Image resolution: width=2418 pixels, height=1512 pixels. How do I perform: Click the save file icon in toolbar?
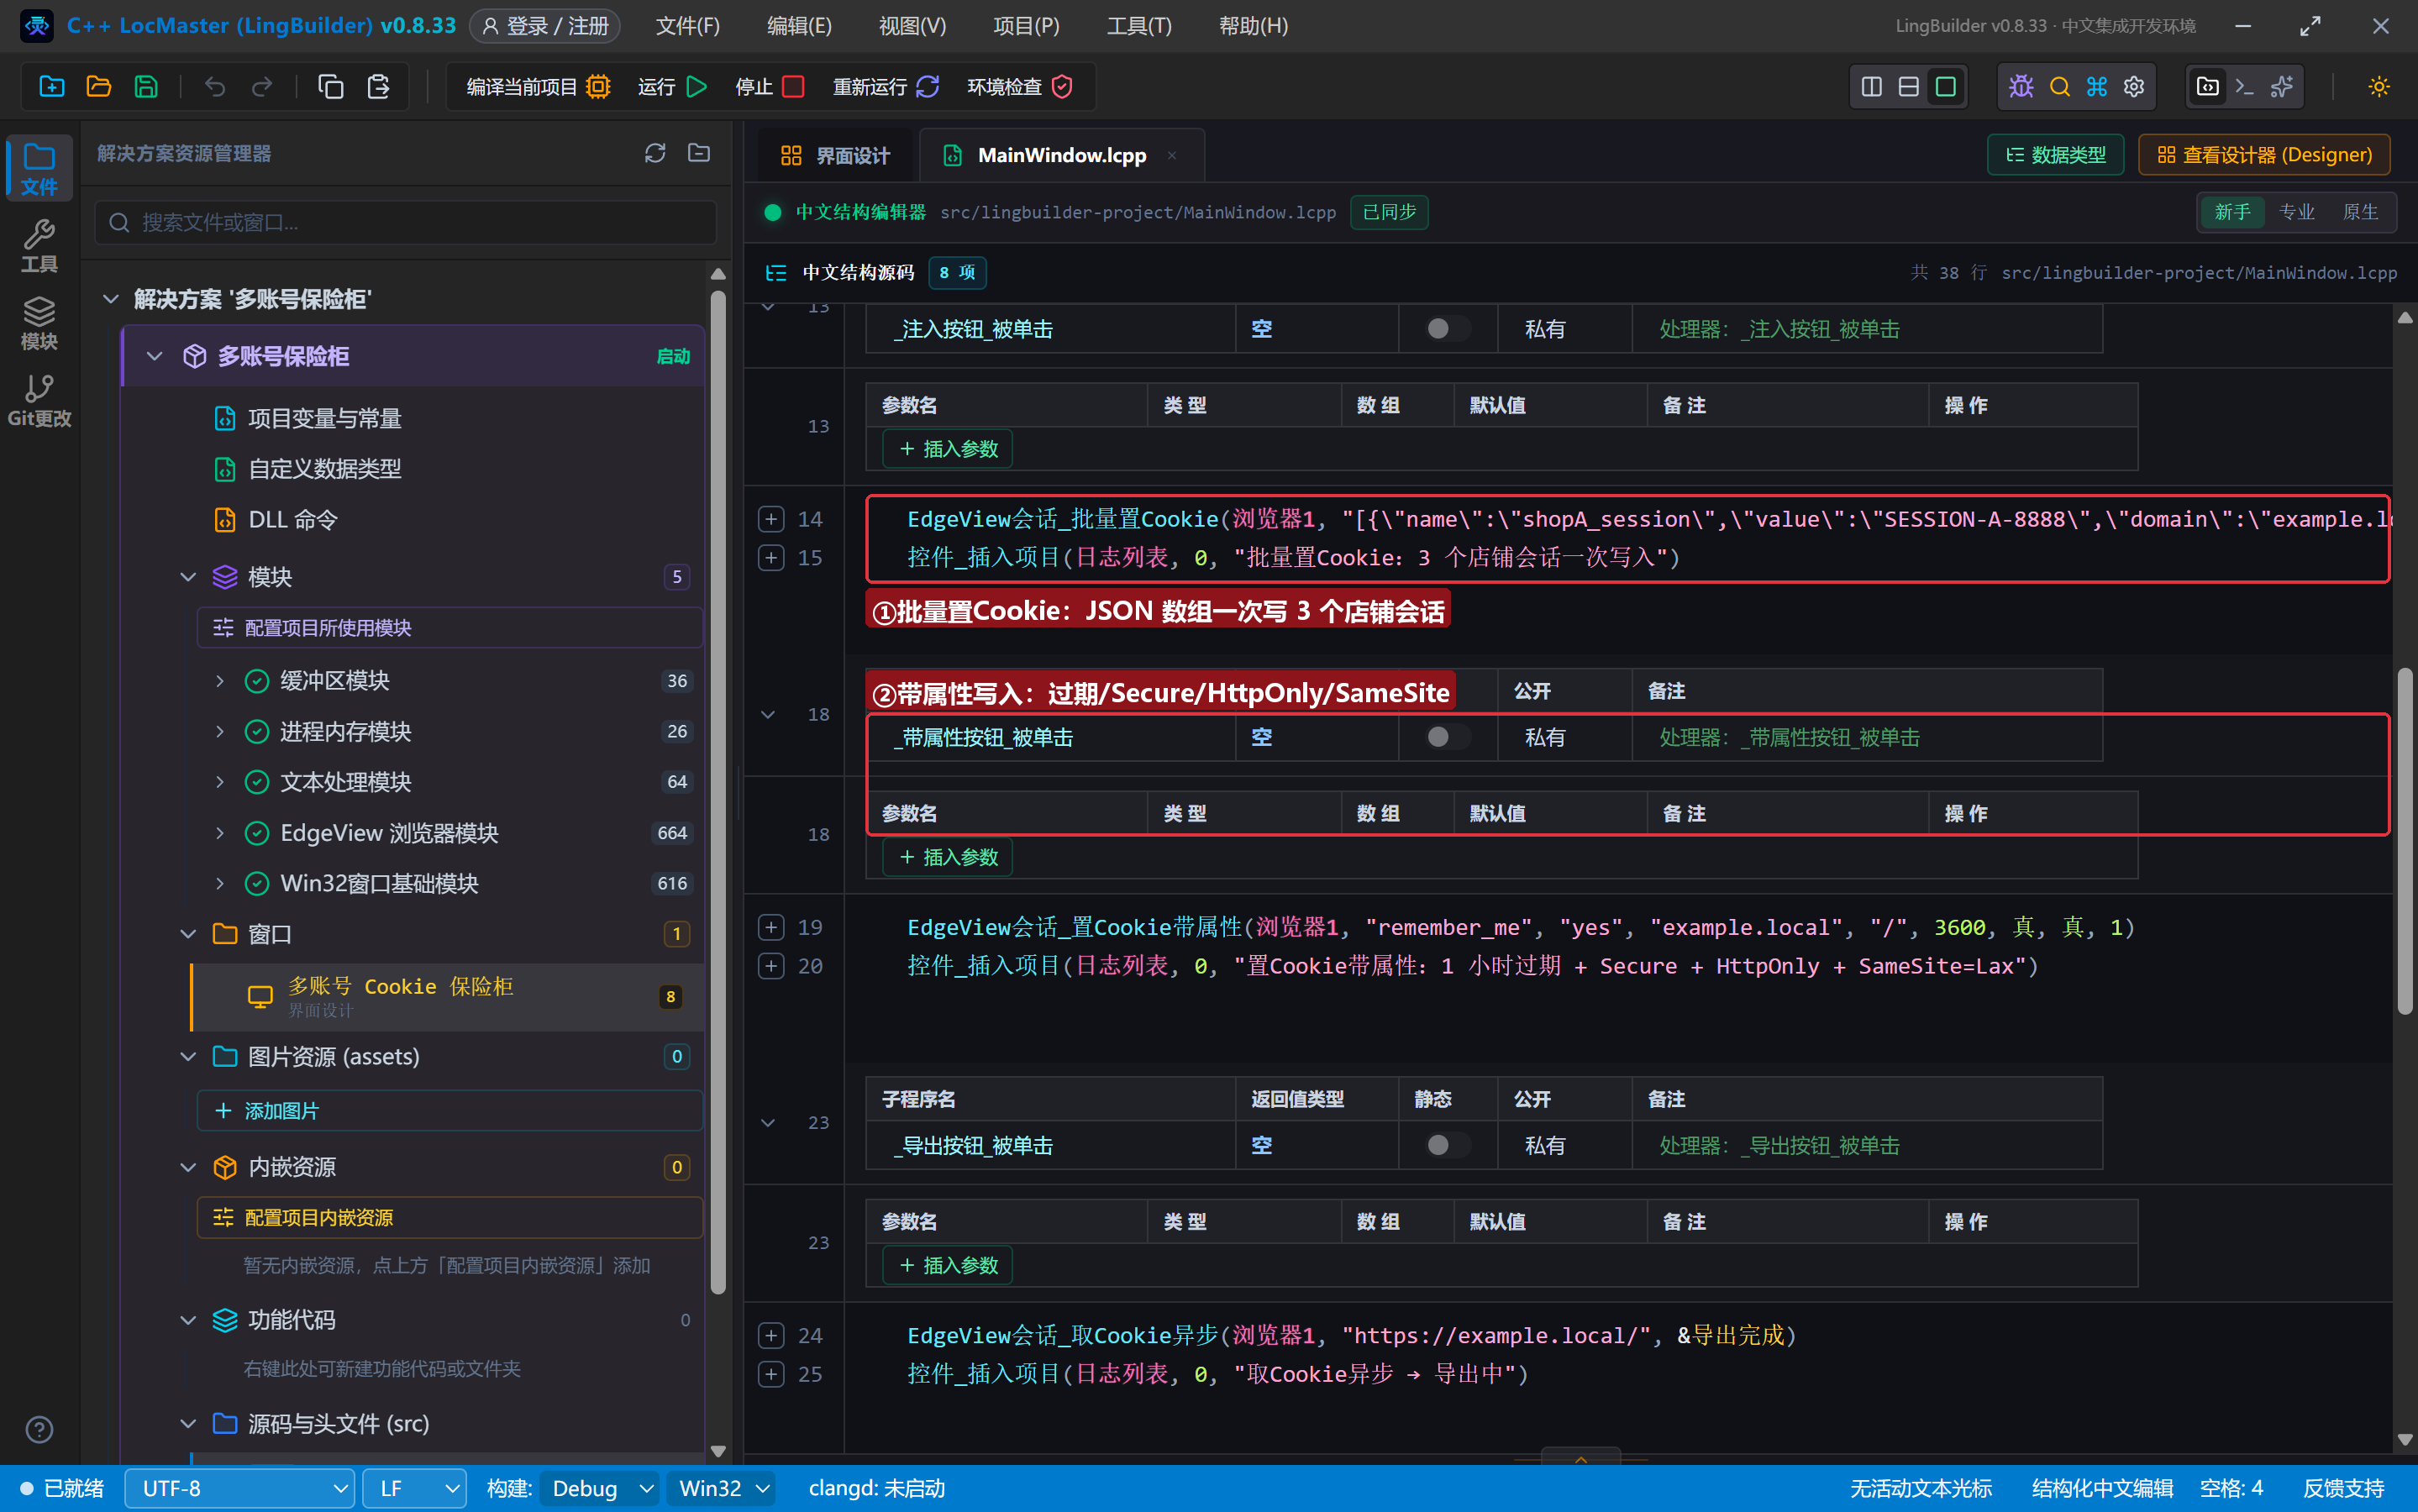[146, 87]
